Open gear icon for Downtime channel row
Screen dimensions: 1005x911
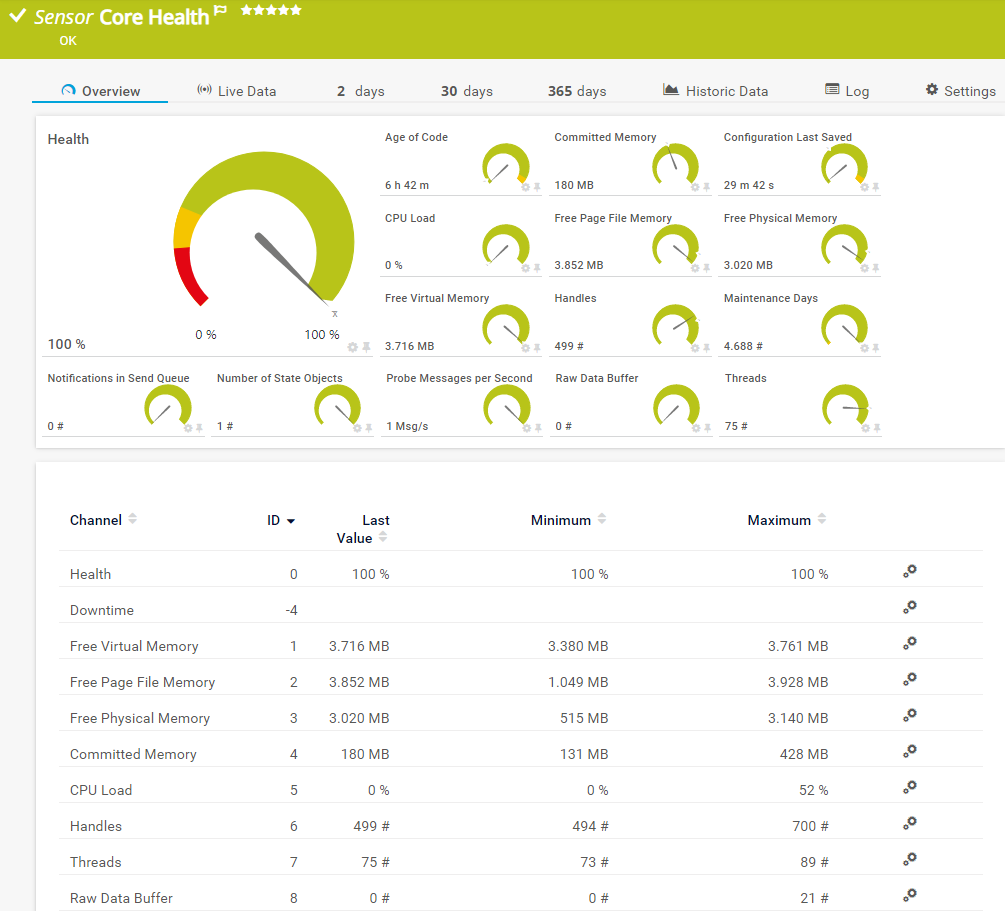[x=909, y=608]
